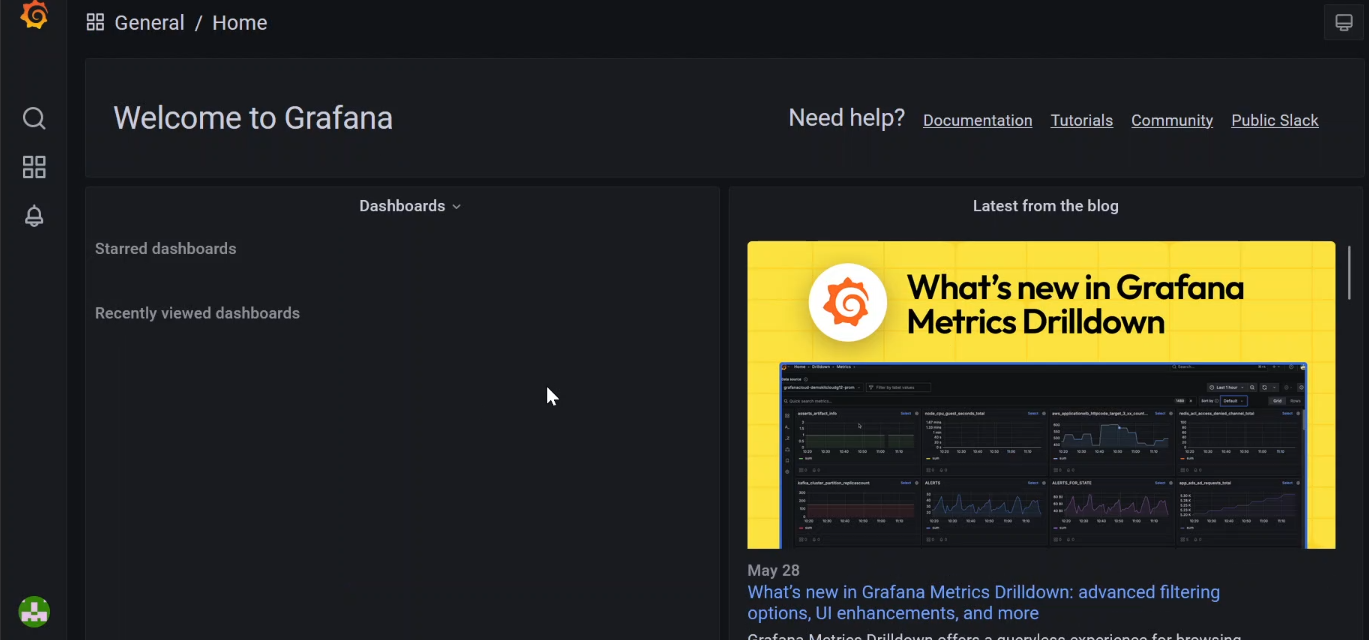Open the Tutorials link
The image size is (1369, 640).
[1081, 120]
